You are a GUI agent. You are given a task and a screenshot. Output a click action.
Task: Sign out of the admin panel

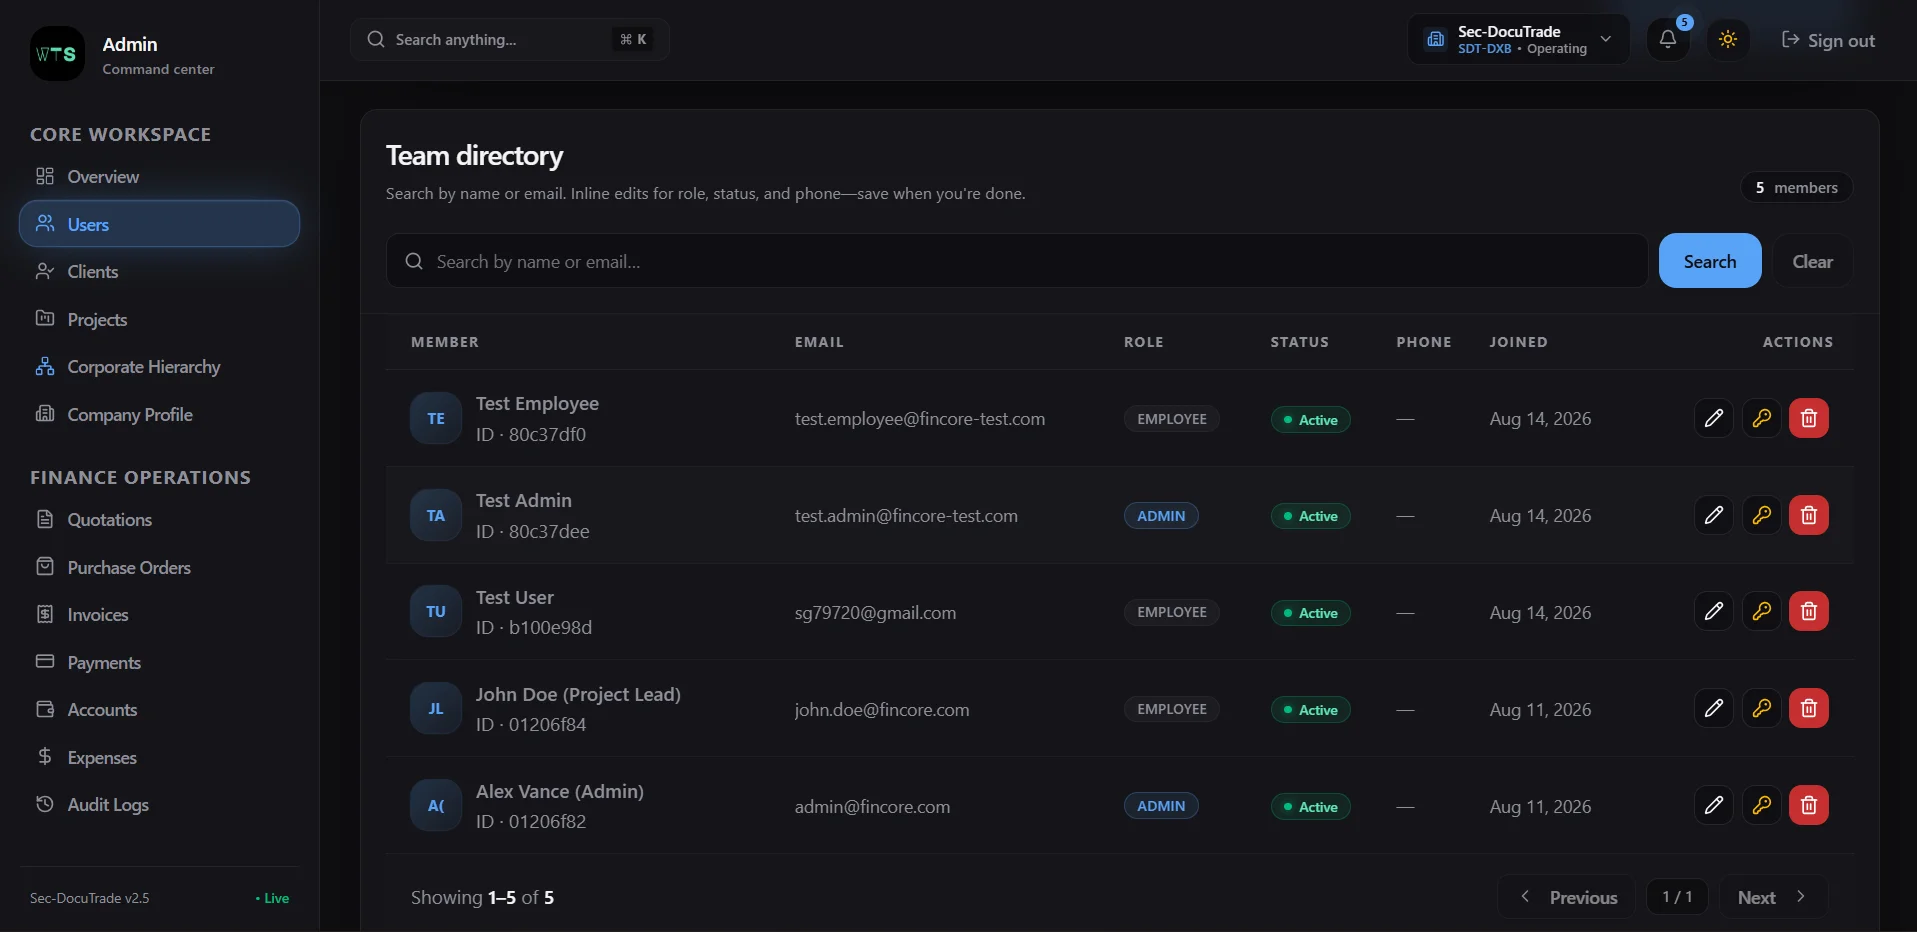[1828, 40]
